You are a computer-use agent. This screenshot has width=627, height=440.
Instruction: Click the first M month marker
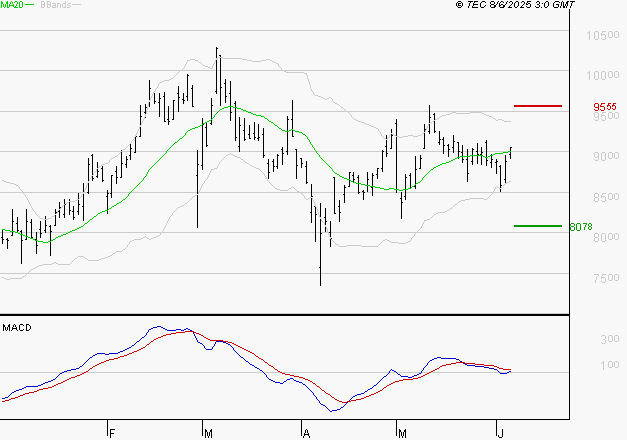tap(208, 433)
